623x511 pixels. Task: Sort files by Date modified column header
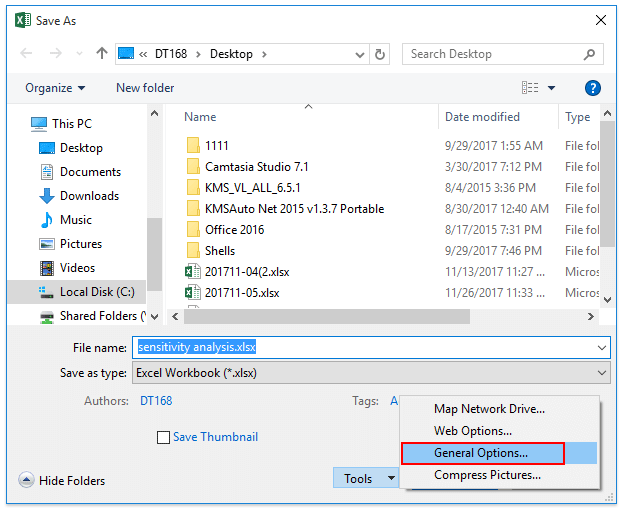click(x=482, y=117)
